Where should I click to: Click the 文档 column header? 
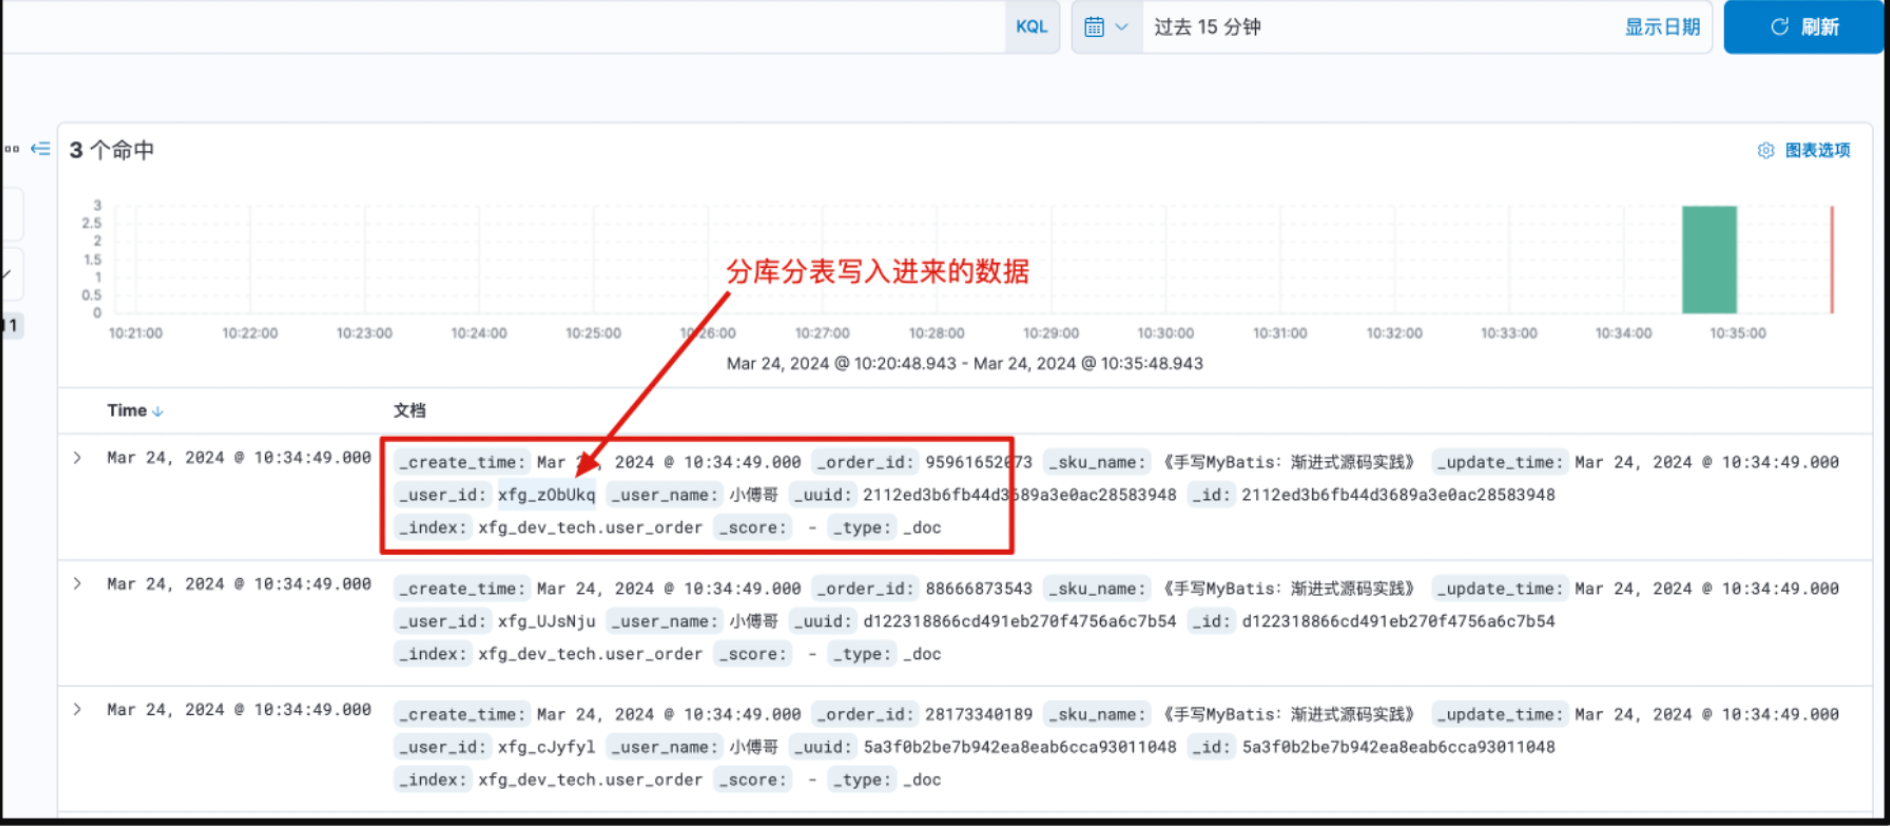click(409, 410)
